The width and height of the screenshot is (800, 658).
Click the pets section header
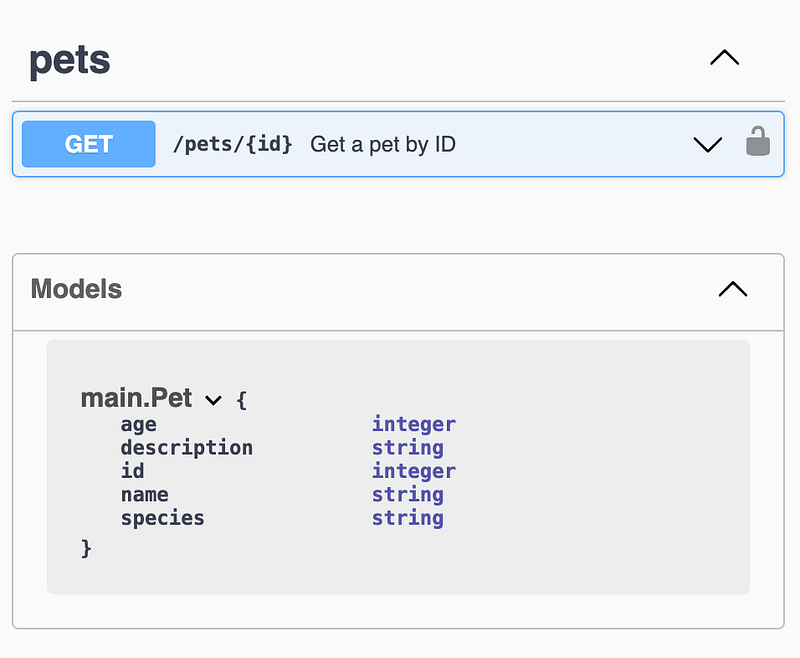point(69,60)
